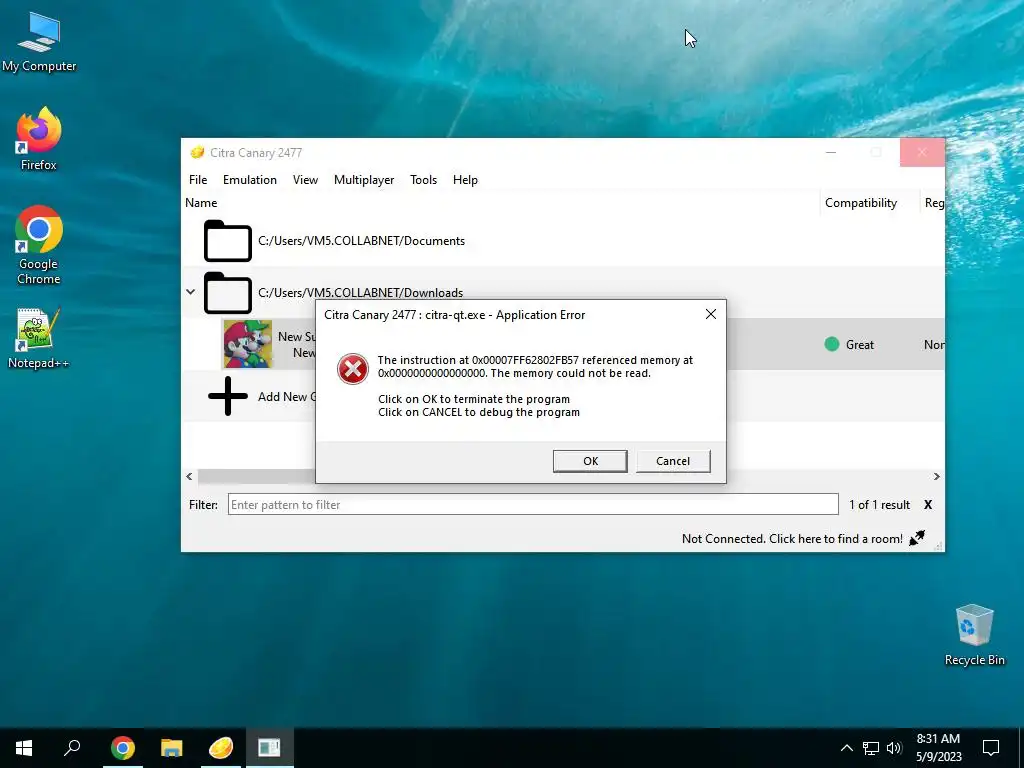Screen dimensions: 1024x768
Task: Click OK to terminate the program
Action: tap(590, 461)
